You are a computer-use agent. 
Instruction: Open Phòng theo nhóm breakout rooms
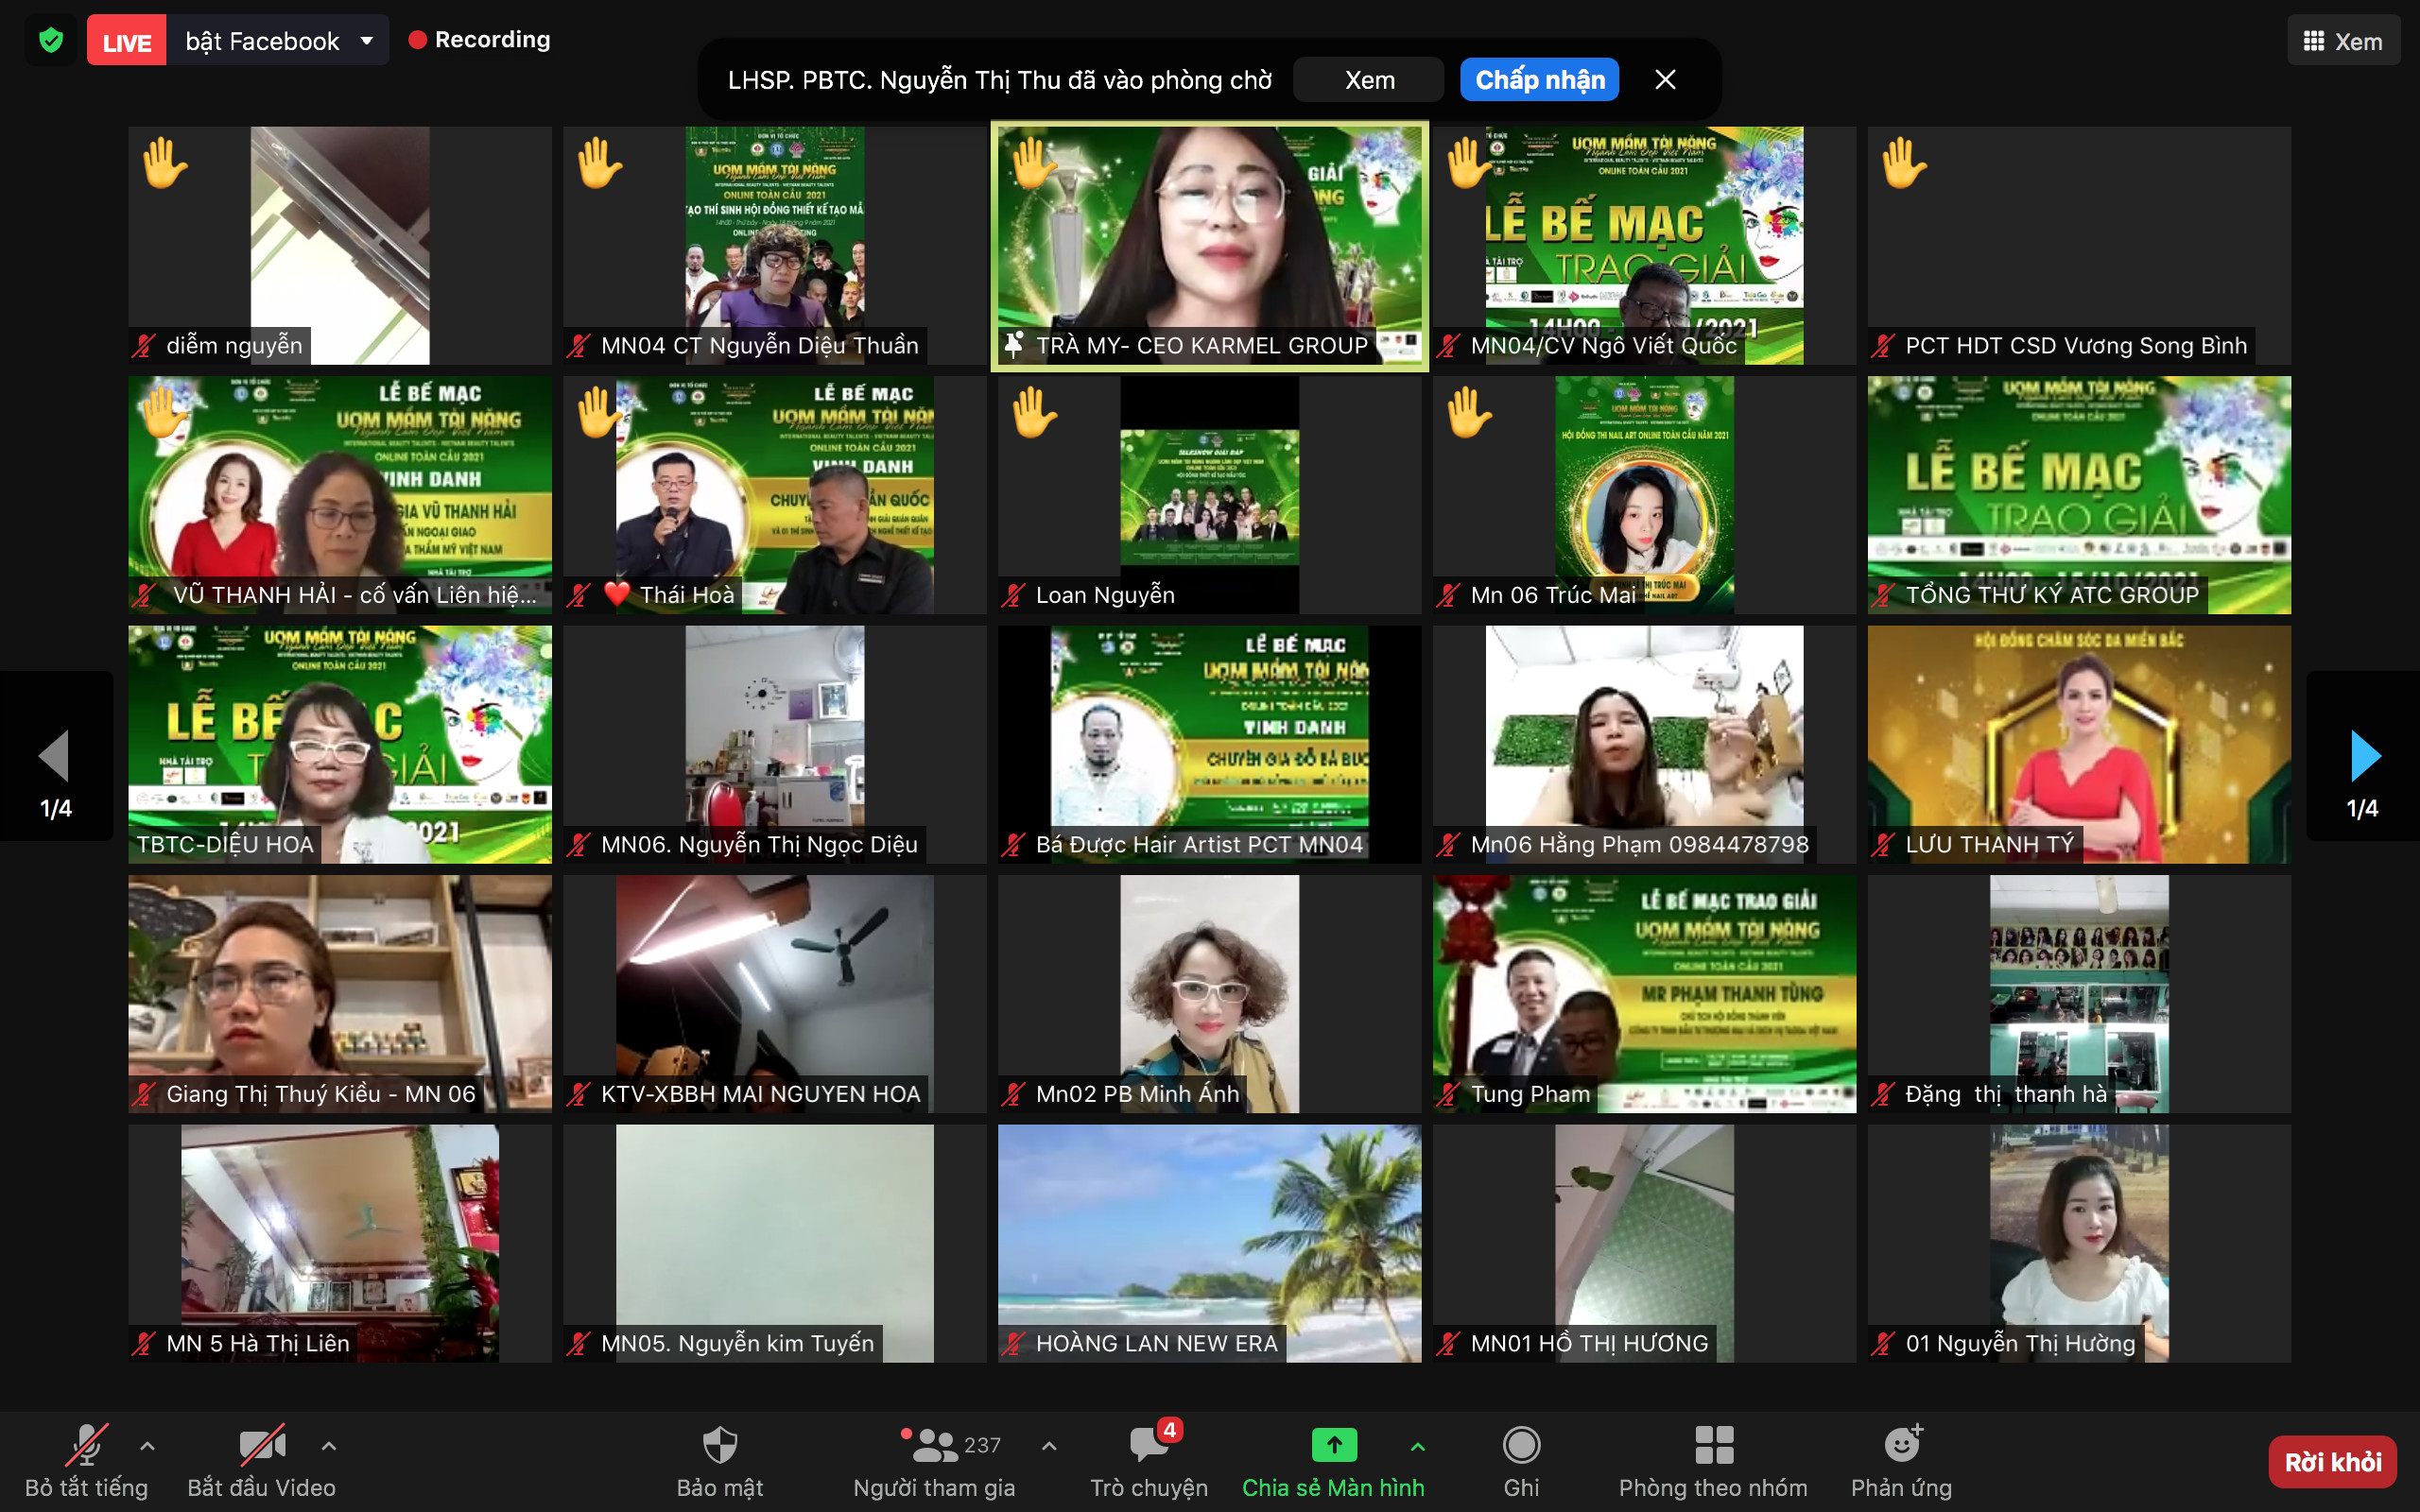[x=1713, y=1461]
